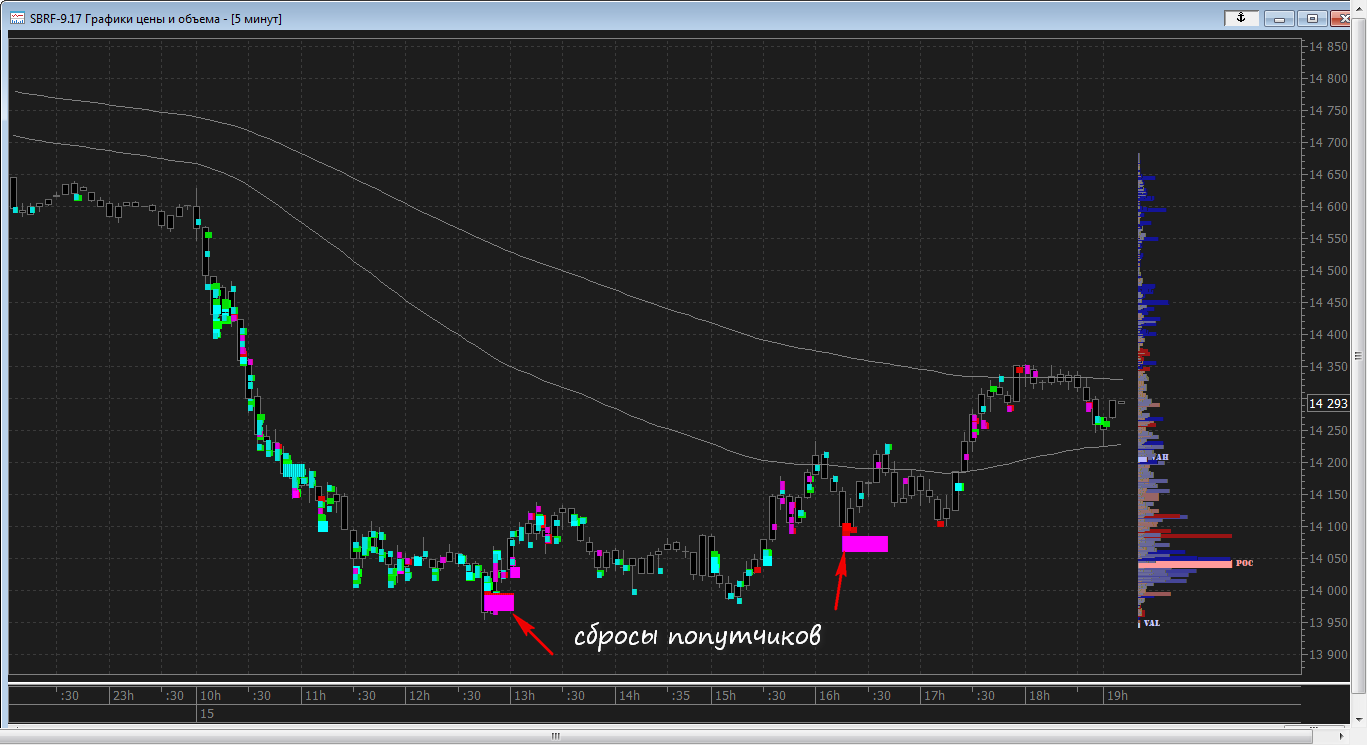Click the VAH label on volume profile
The width and height of the screenshot is (1367, 745).
pyautogui.click(x=1159, y=457)
